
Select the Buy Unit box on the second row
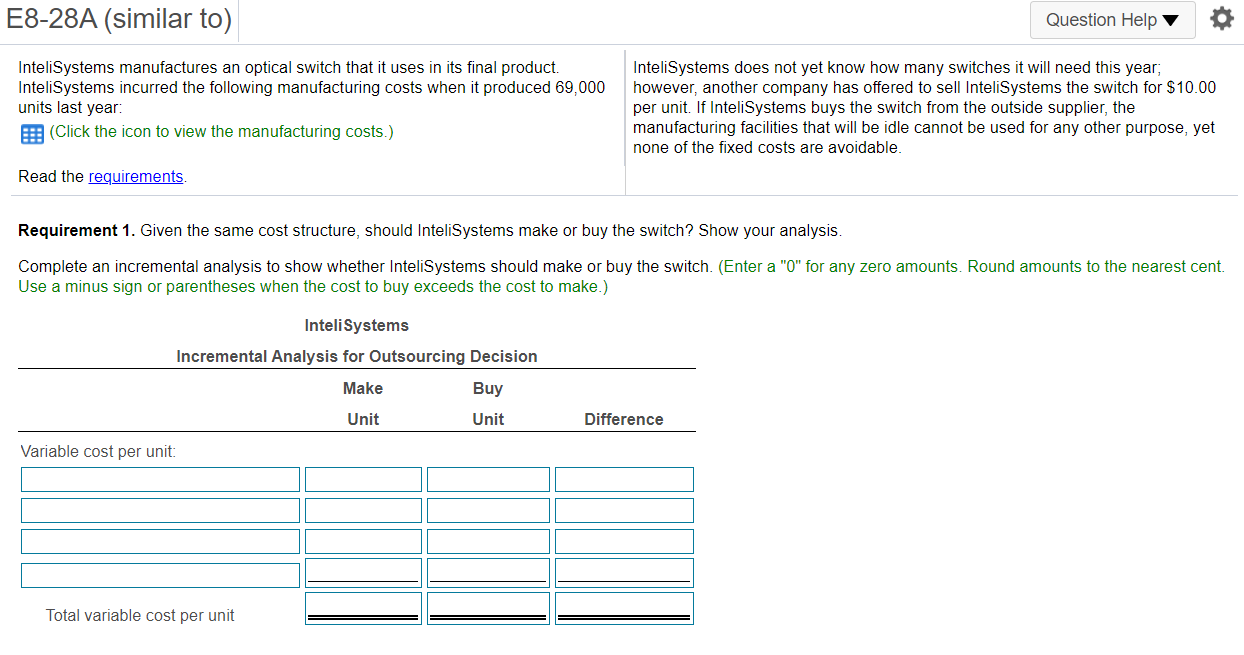(488, 510)
